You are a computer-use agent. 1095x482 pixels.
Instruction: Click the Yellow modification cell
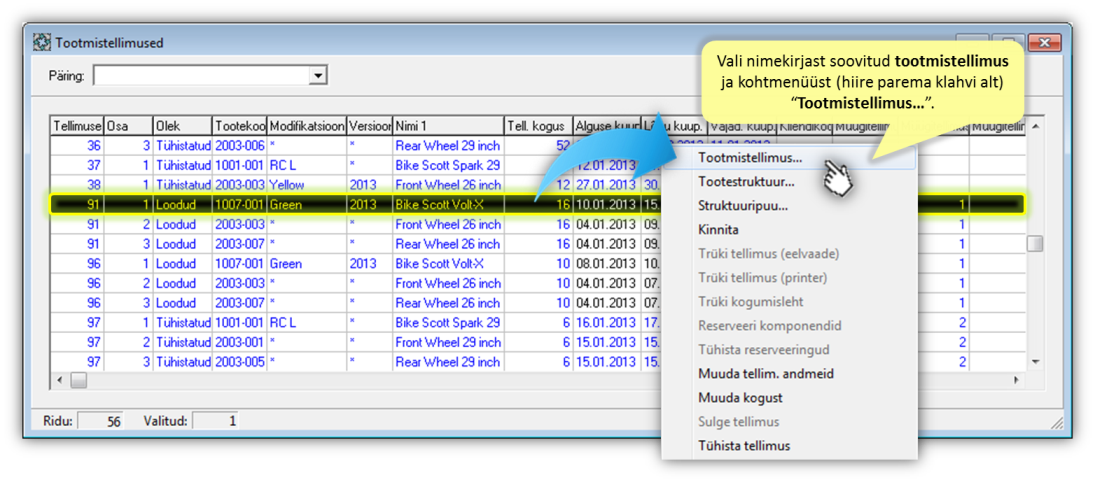pos(307,185)
